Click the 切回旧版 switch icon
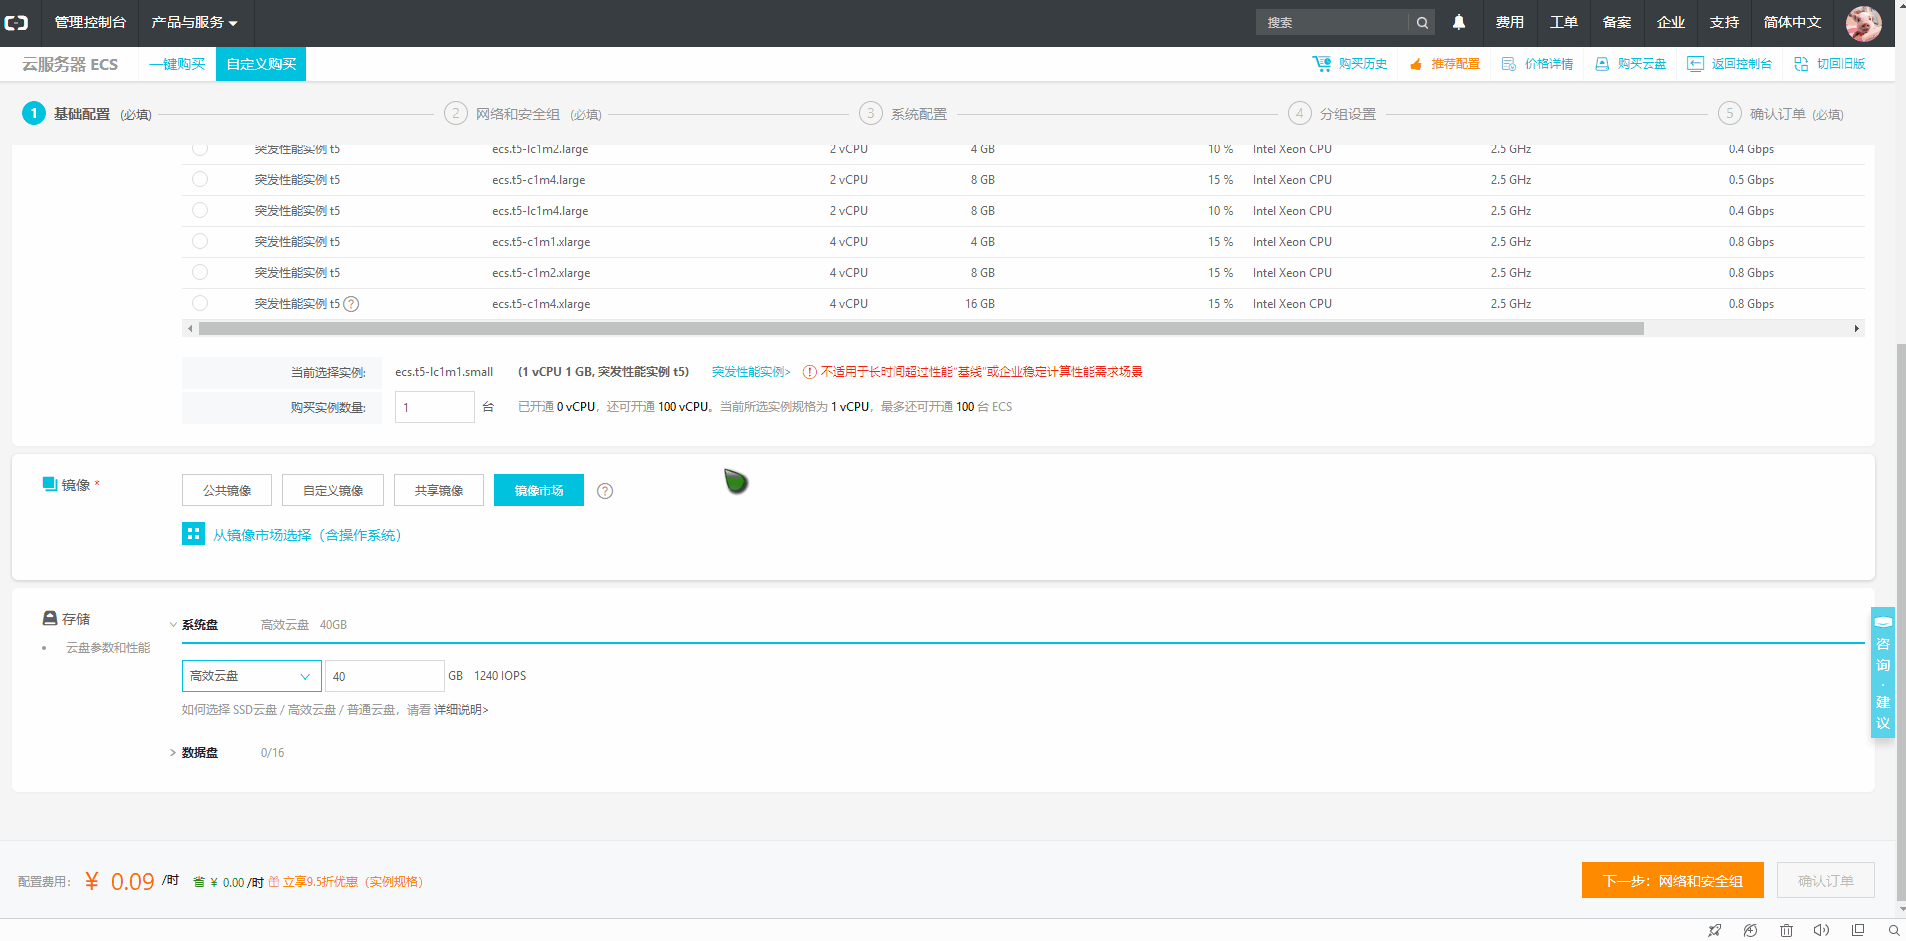Screen dimensions: 1906x941 click(1801, 64)
